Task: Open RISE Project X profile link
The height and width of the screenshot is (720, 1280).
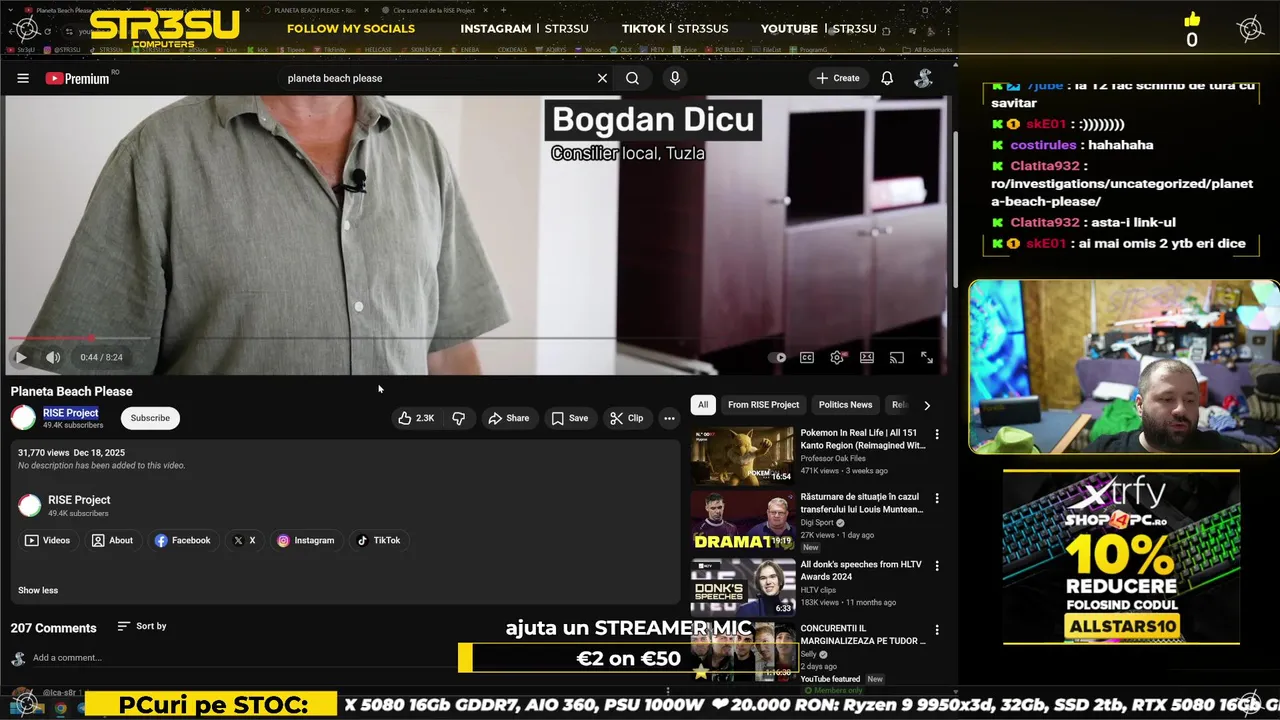Action: (x=244, y=540)
